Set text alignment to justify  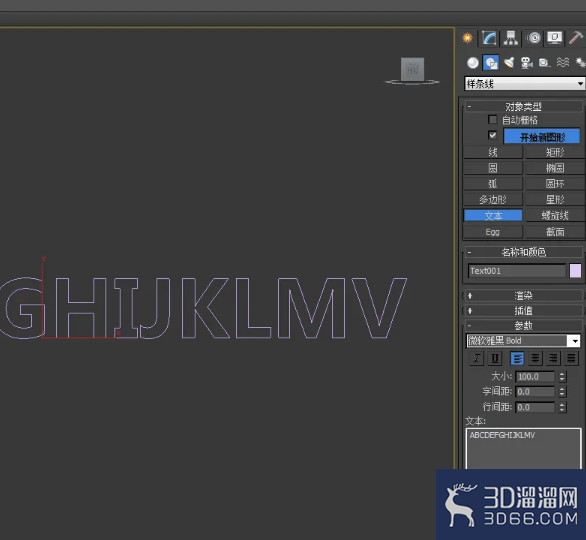(x=571, y=358)
